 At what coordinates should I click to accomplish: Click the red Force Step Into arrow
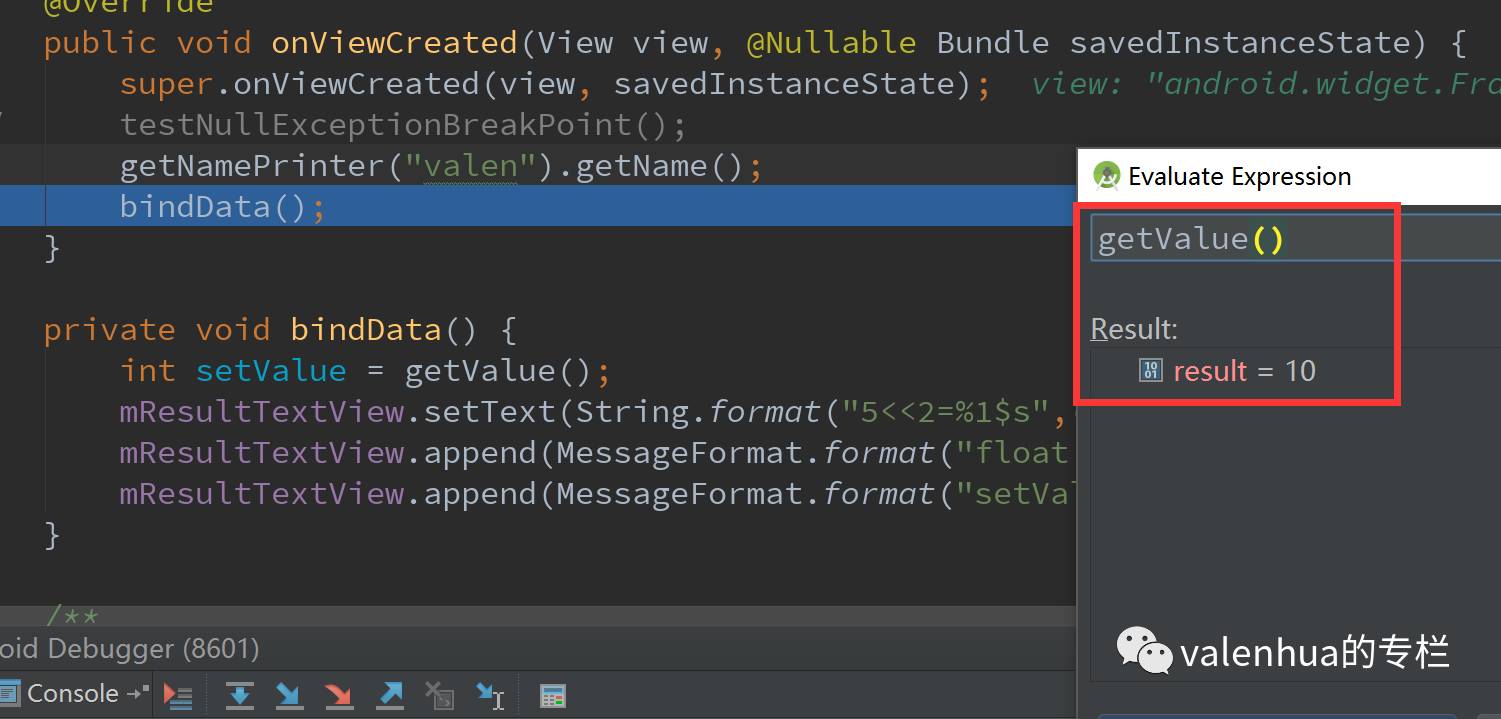pyautogui.click(x=338, y=694)
